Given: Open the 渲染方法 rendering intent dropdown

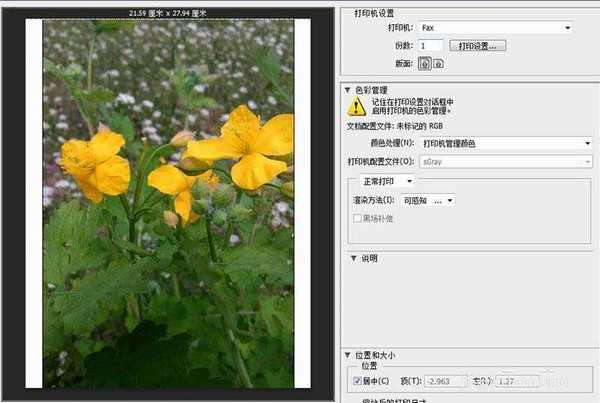Looking at the screenshot, I should [435, 200].
